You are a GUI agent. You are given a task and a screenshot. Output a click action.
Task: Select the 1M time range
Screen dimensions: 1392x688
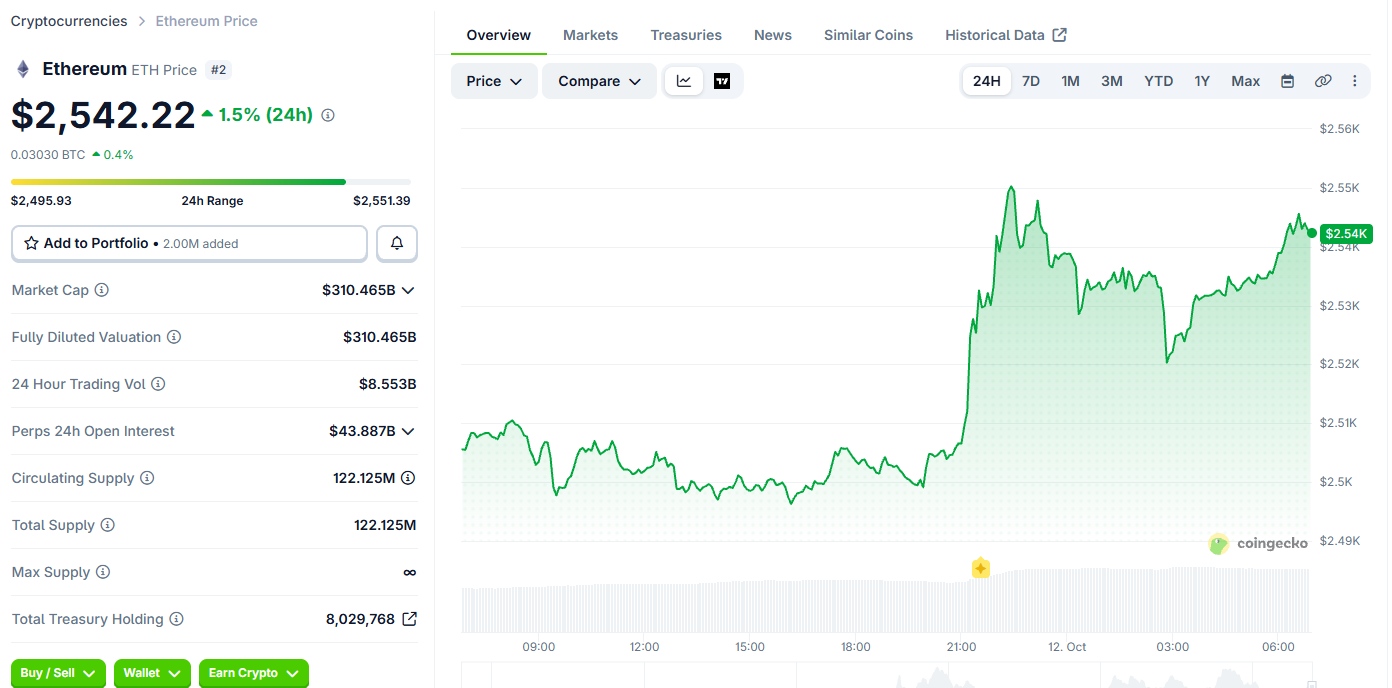point(1071,81)
